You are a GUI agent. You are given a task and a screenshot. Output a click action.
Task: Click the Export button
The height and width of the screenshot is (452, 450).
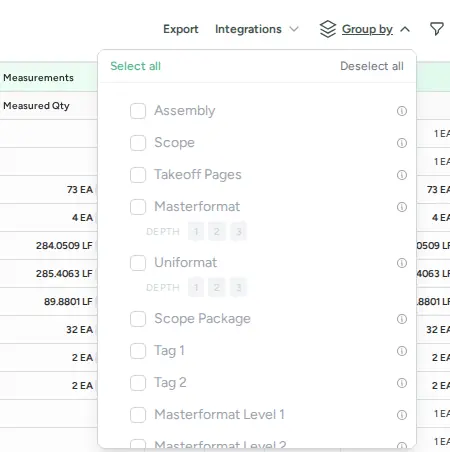click(181, 29)
